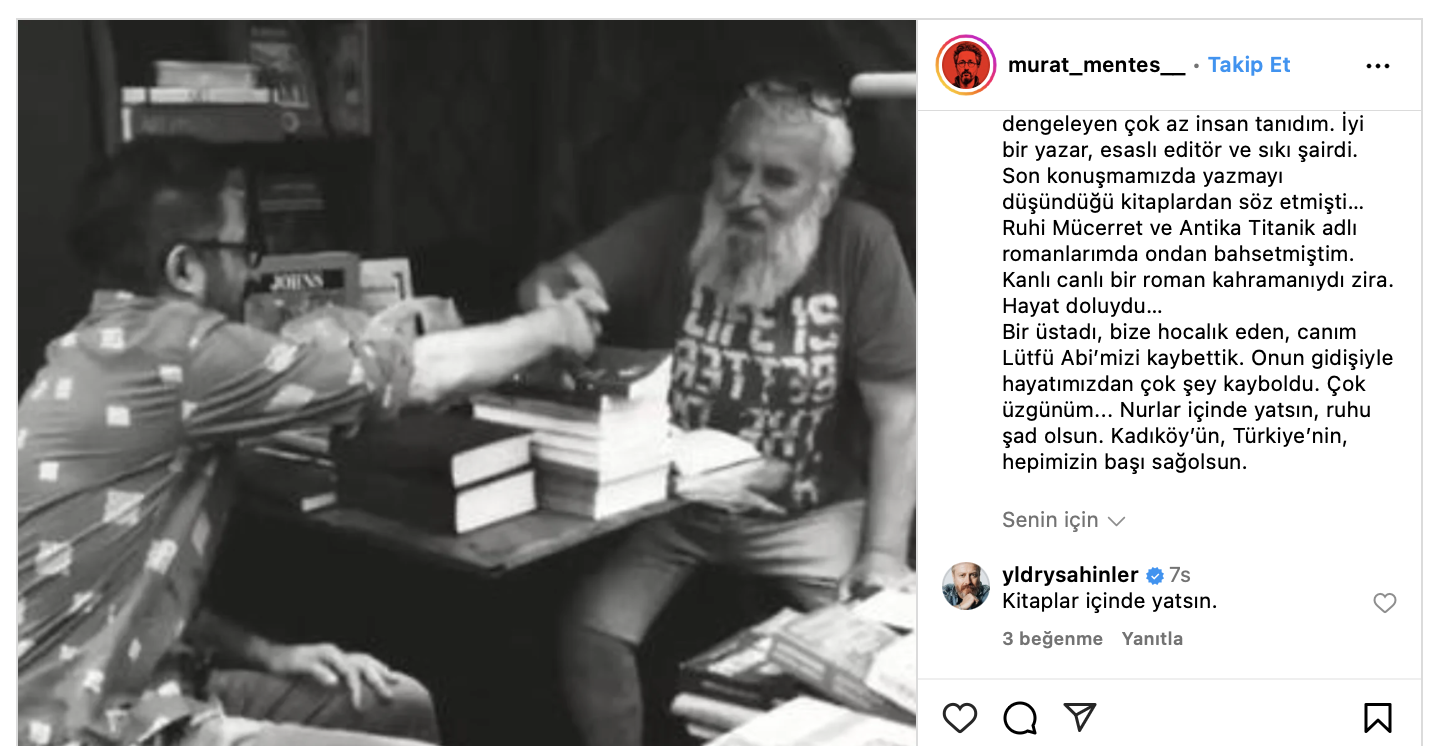Click the 7s comment timestamp
The width and height of the screenshot is (1430, 746).
(1180, 575)
